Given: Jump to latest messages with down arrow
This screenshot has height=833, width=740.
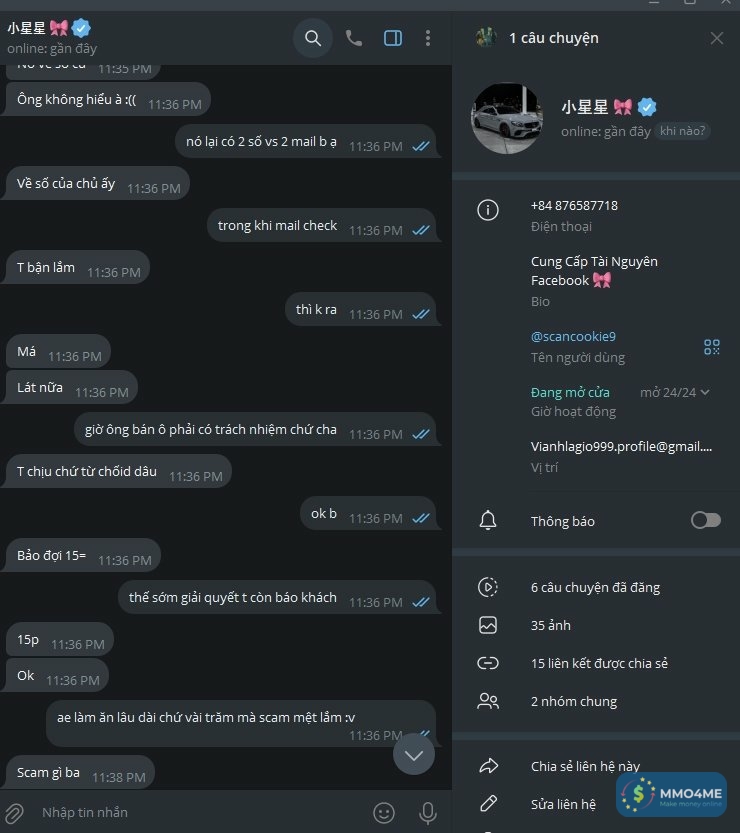Looking at the screenshot, I should (x=414, y=754).
